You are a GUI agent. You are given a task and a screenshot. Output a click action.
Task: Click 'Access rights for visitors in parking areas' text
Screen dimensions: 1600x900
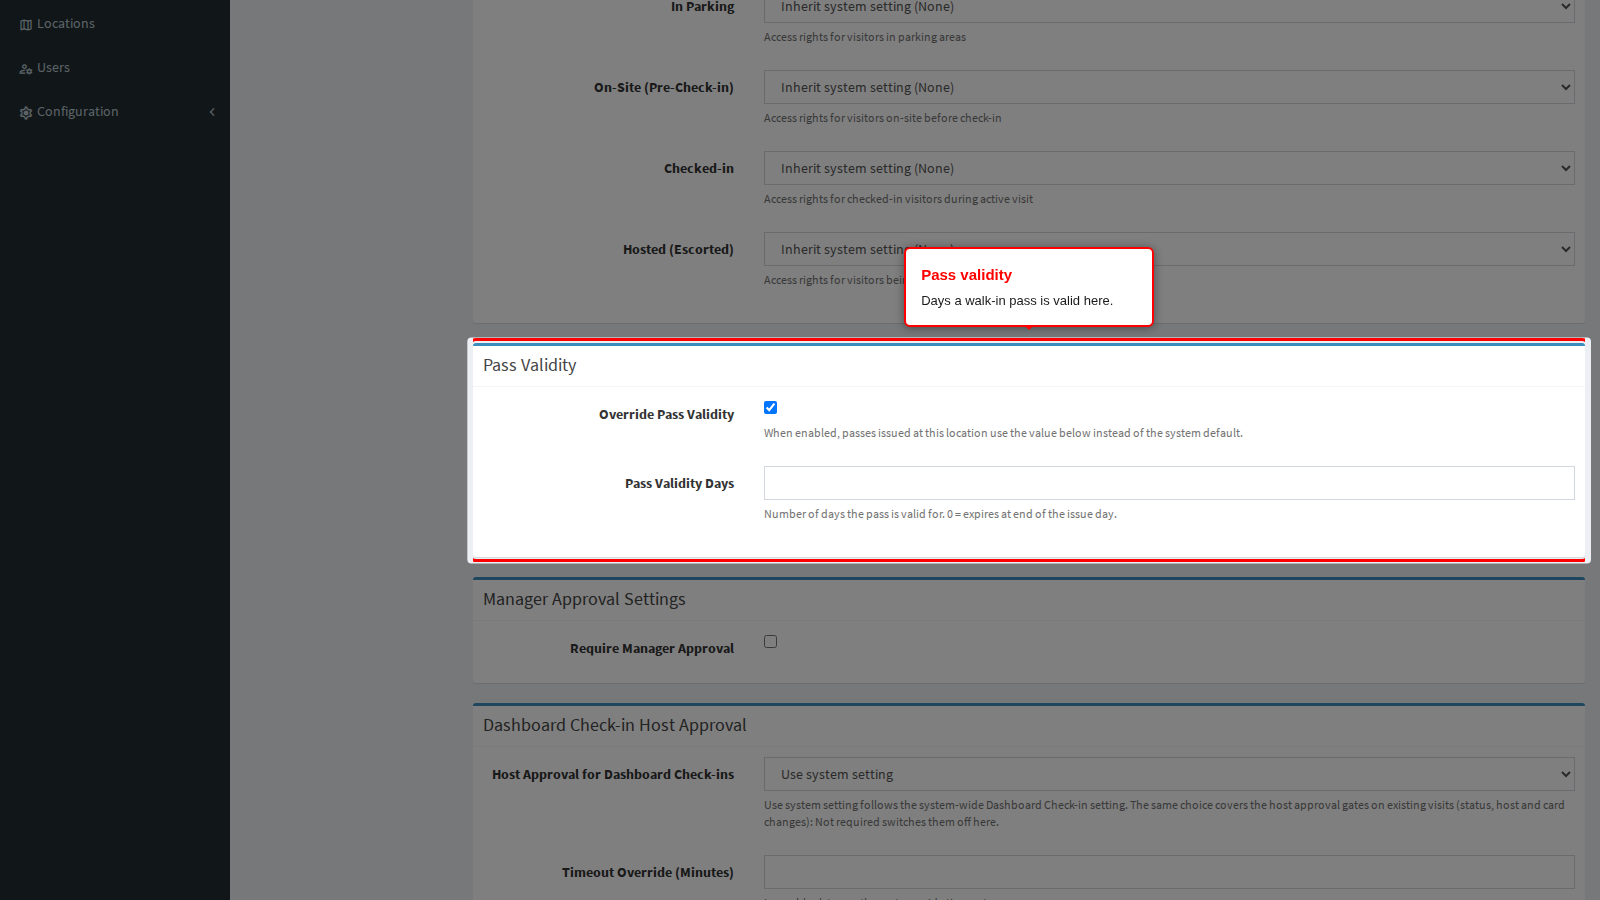[865, 37]
